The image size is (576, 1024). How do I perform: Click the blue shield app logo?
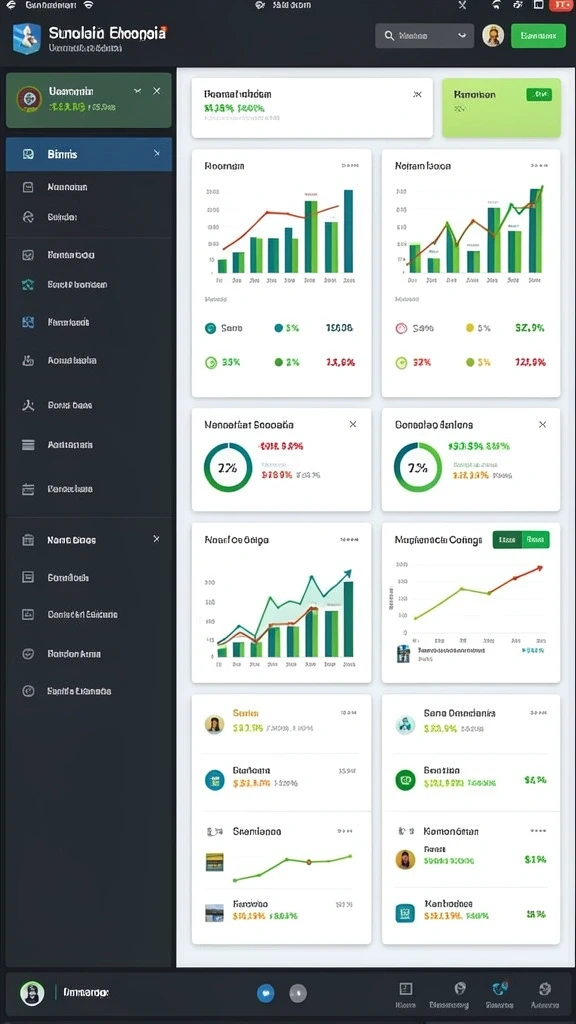click(x=27, y=38)
